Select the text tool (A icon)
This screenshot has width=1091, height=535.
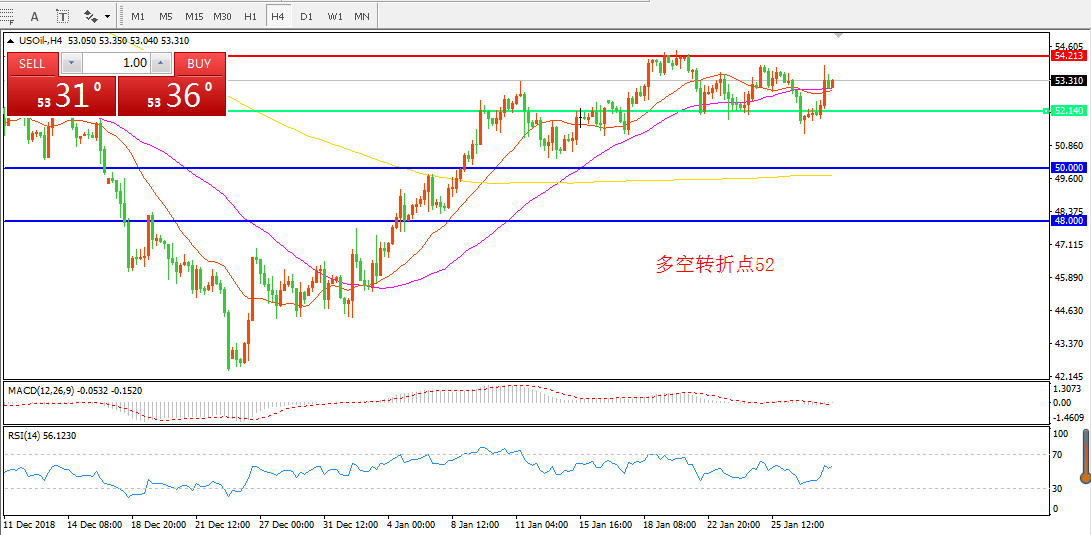click(x=35, y=16)
